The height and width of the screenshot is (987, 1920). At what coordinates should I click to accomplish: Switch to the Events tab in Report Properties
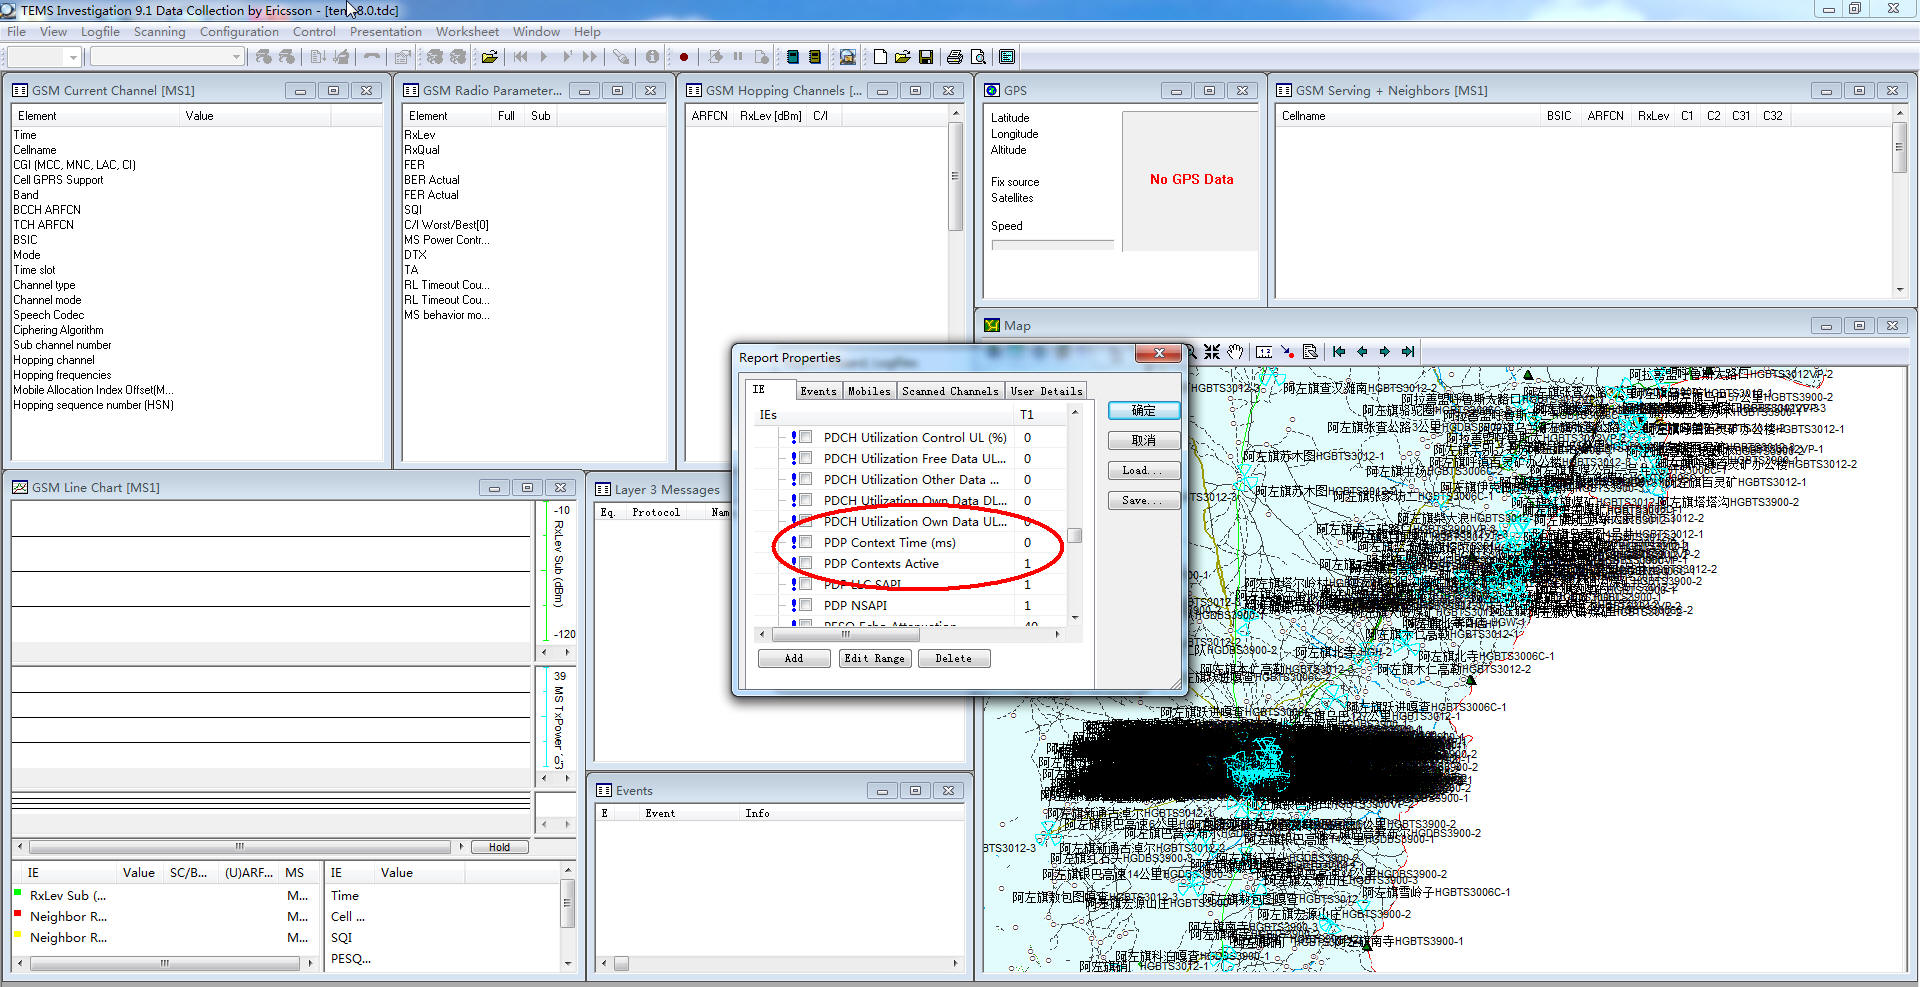pyautogui.click(x=818, y=391)
